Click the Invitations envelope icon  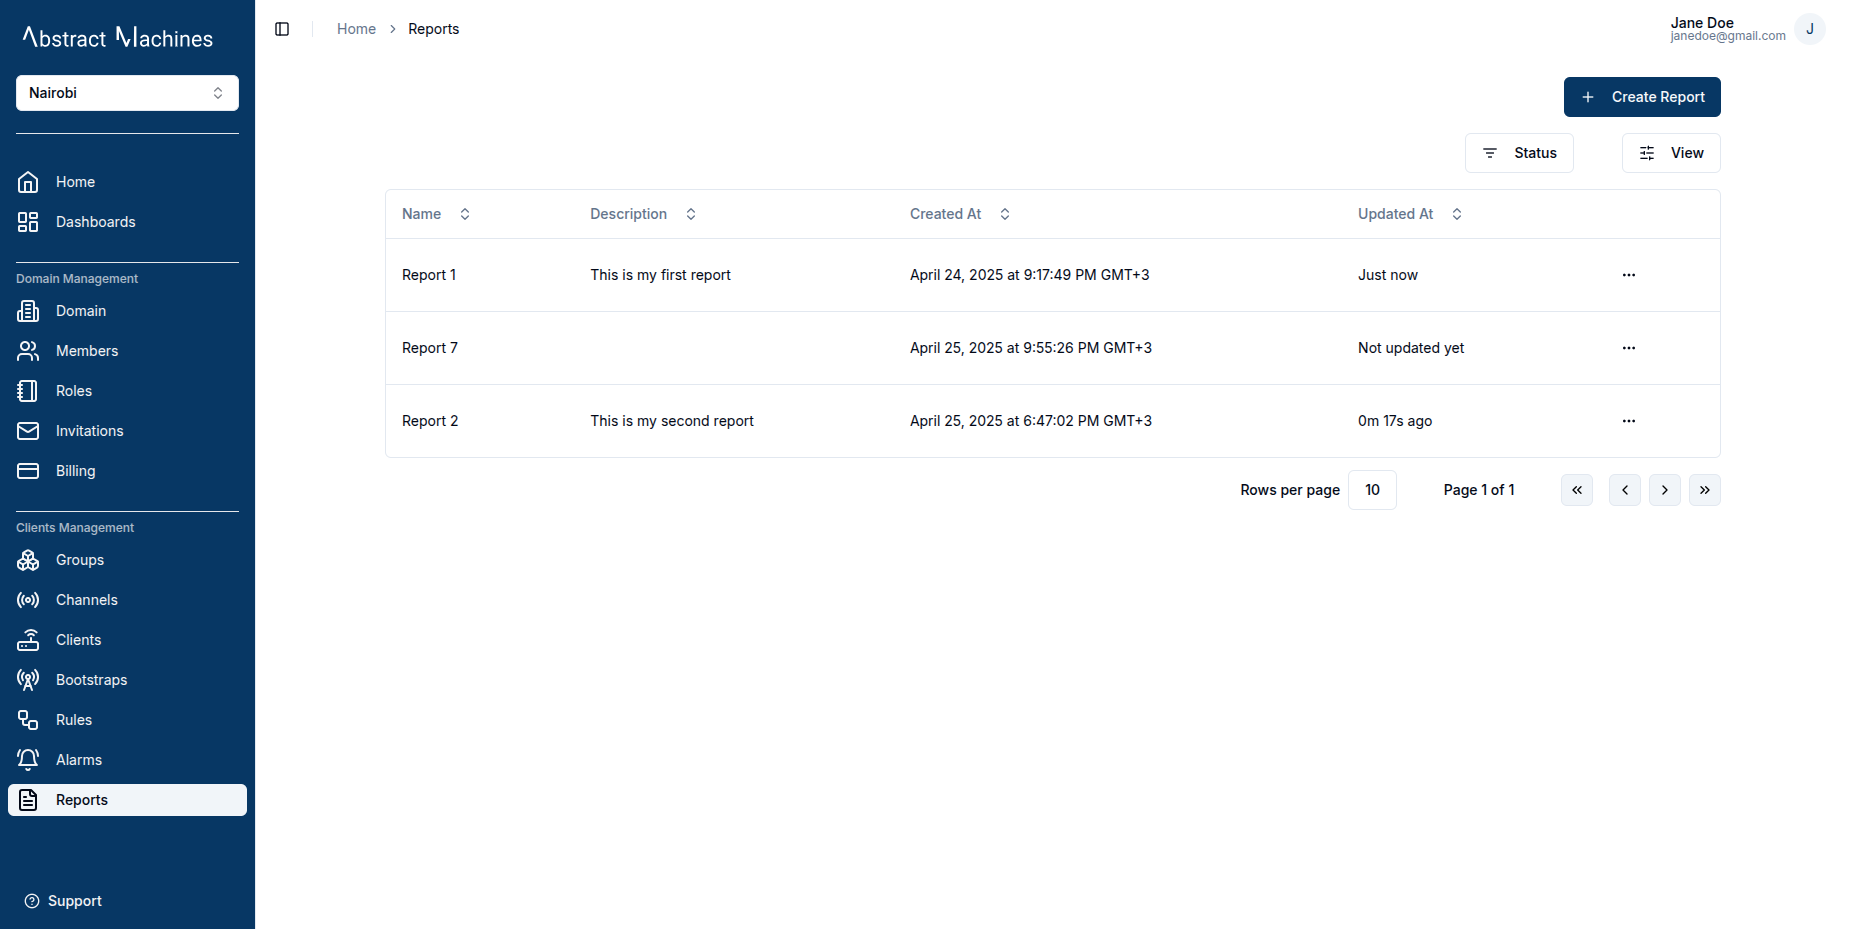[28, 431]
